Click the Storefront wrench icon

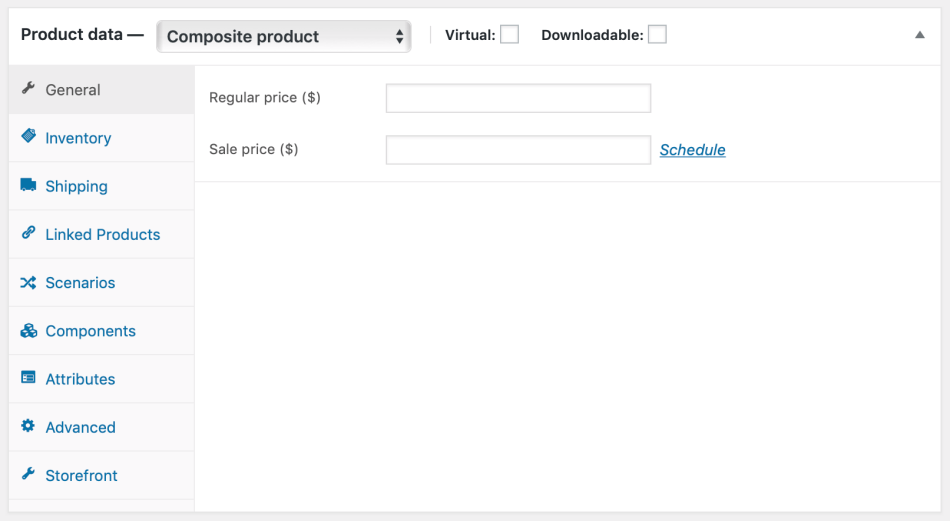pyautogui.click(x=28, y=474)
